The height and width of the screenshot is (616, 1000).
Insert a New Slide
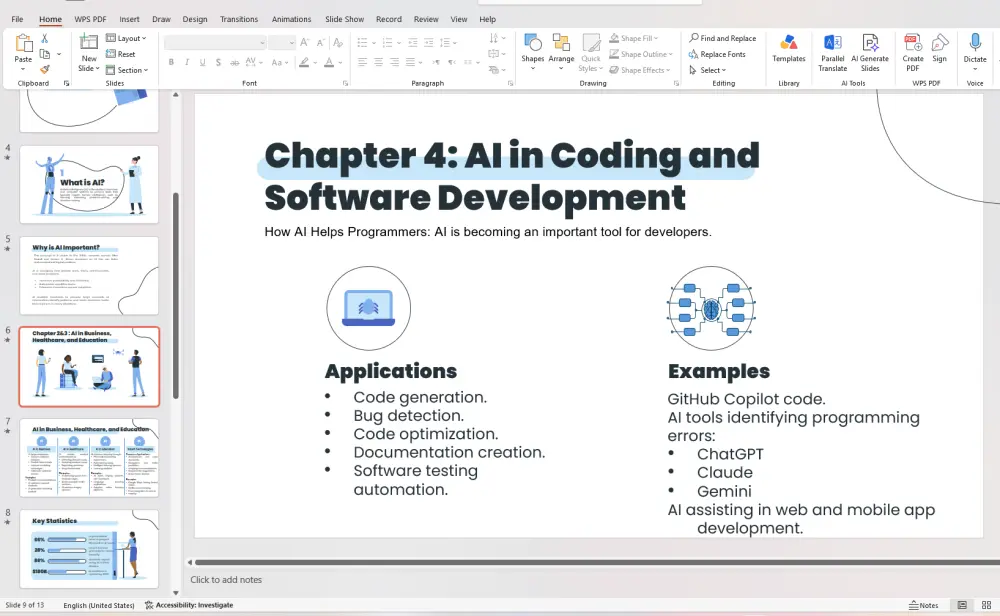(89, 52)
